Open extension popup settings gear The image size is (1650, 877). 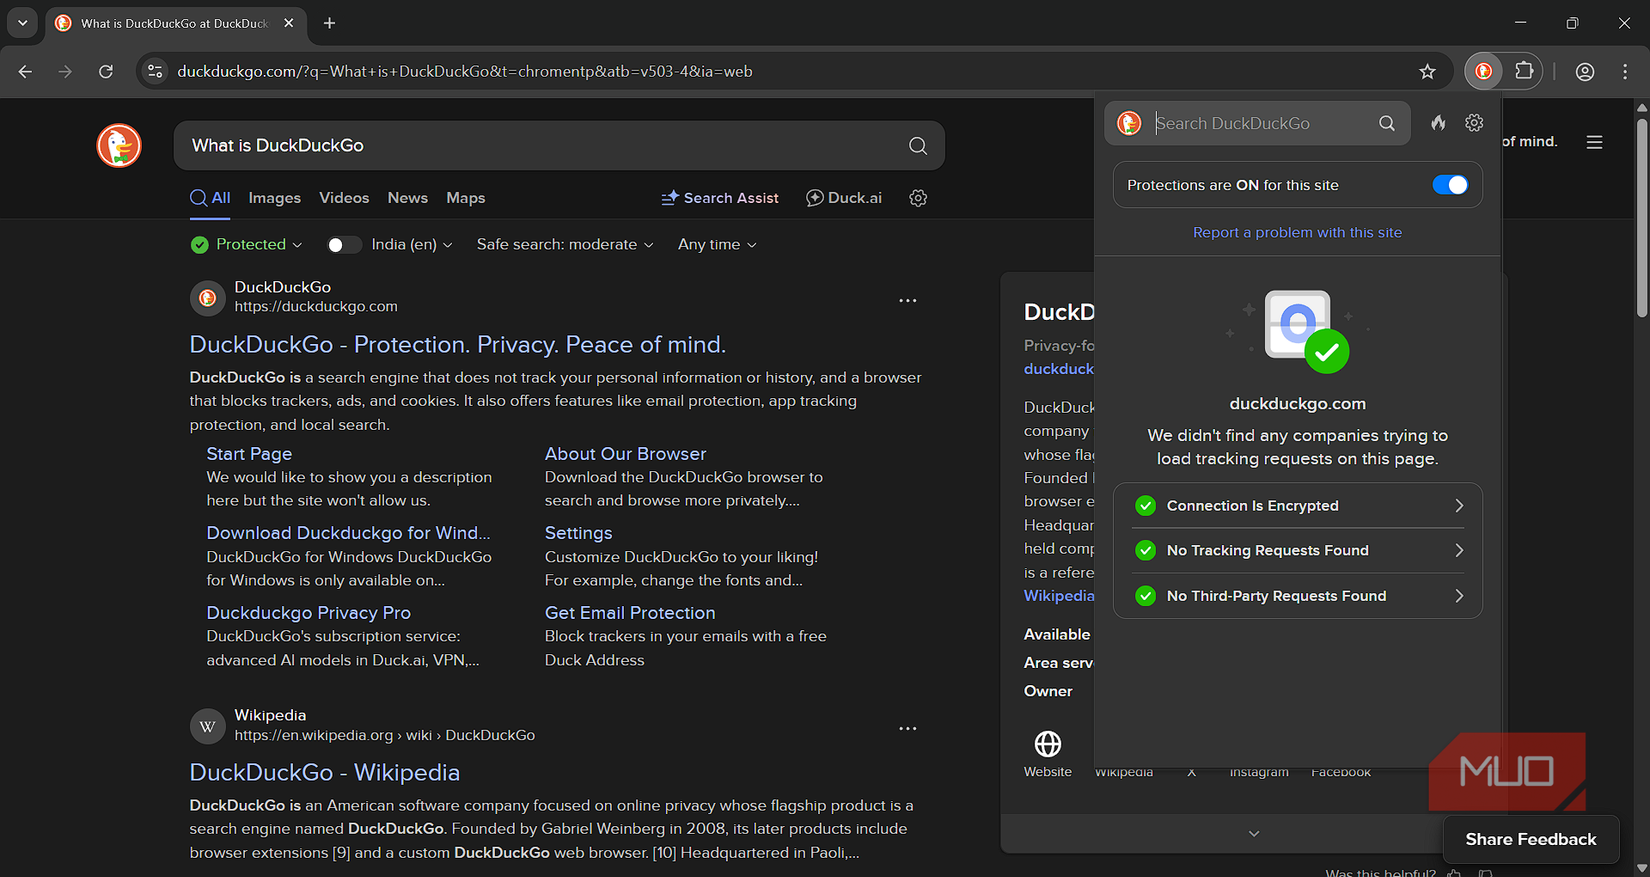(x=1474, y=123)
